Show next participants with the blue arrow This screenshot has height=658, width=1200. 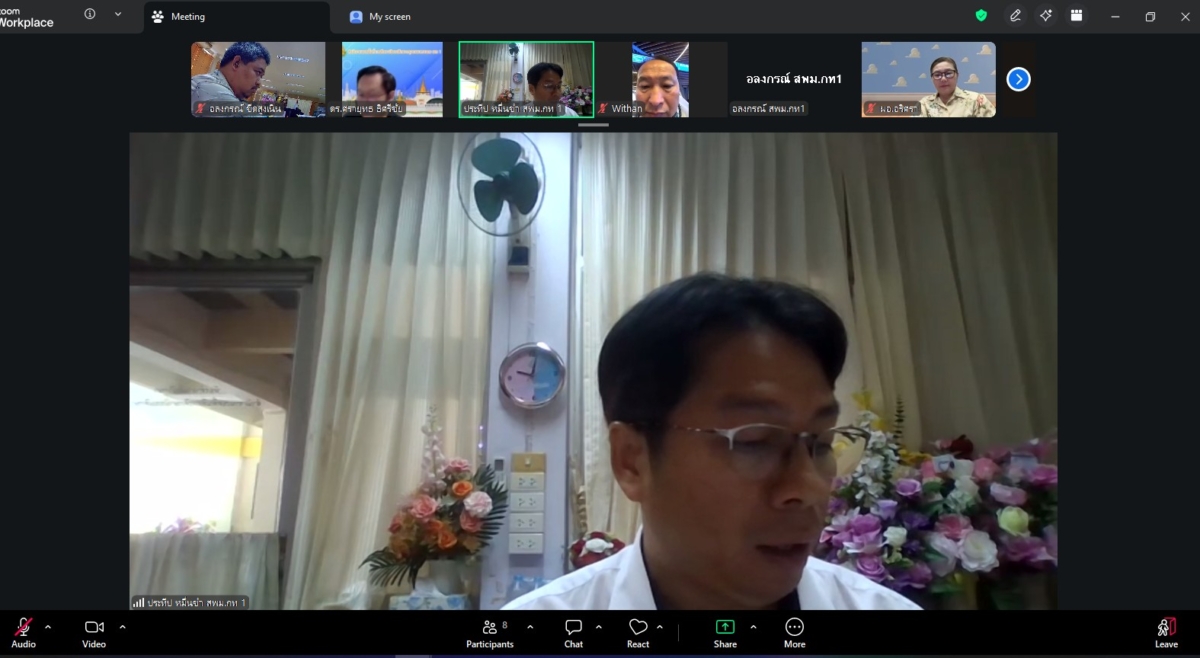coord(1018,79)
